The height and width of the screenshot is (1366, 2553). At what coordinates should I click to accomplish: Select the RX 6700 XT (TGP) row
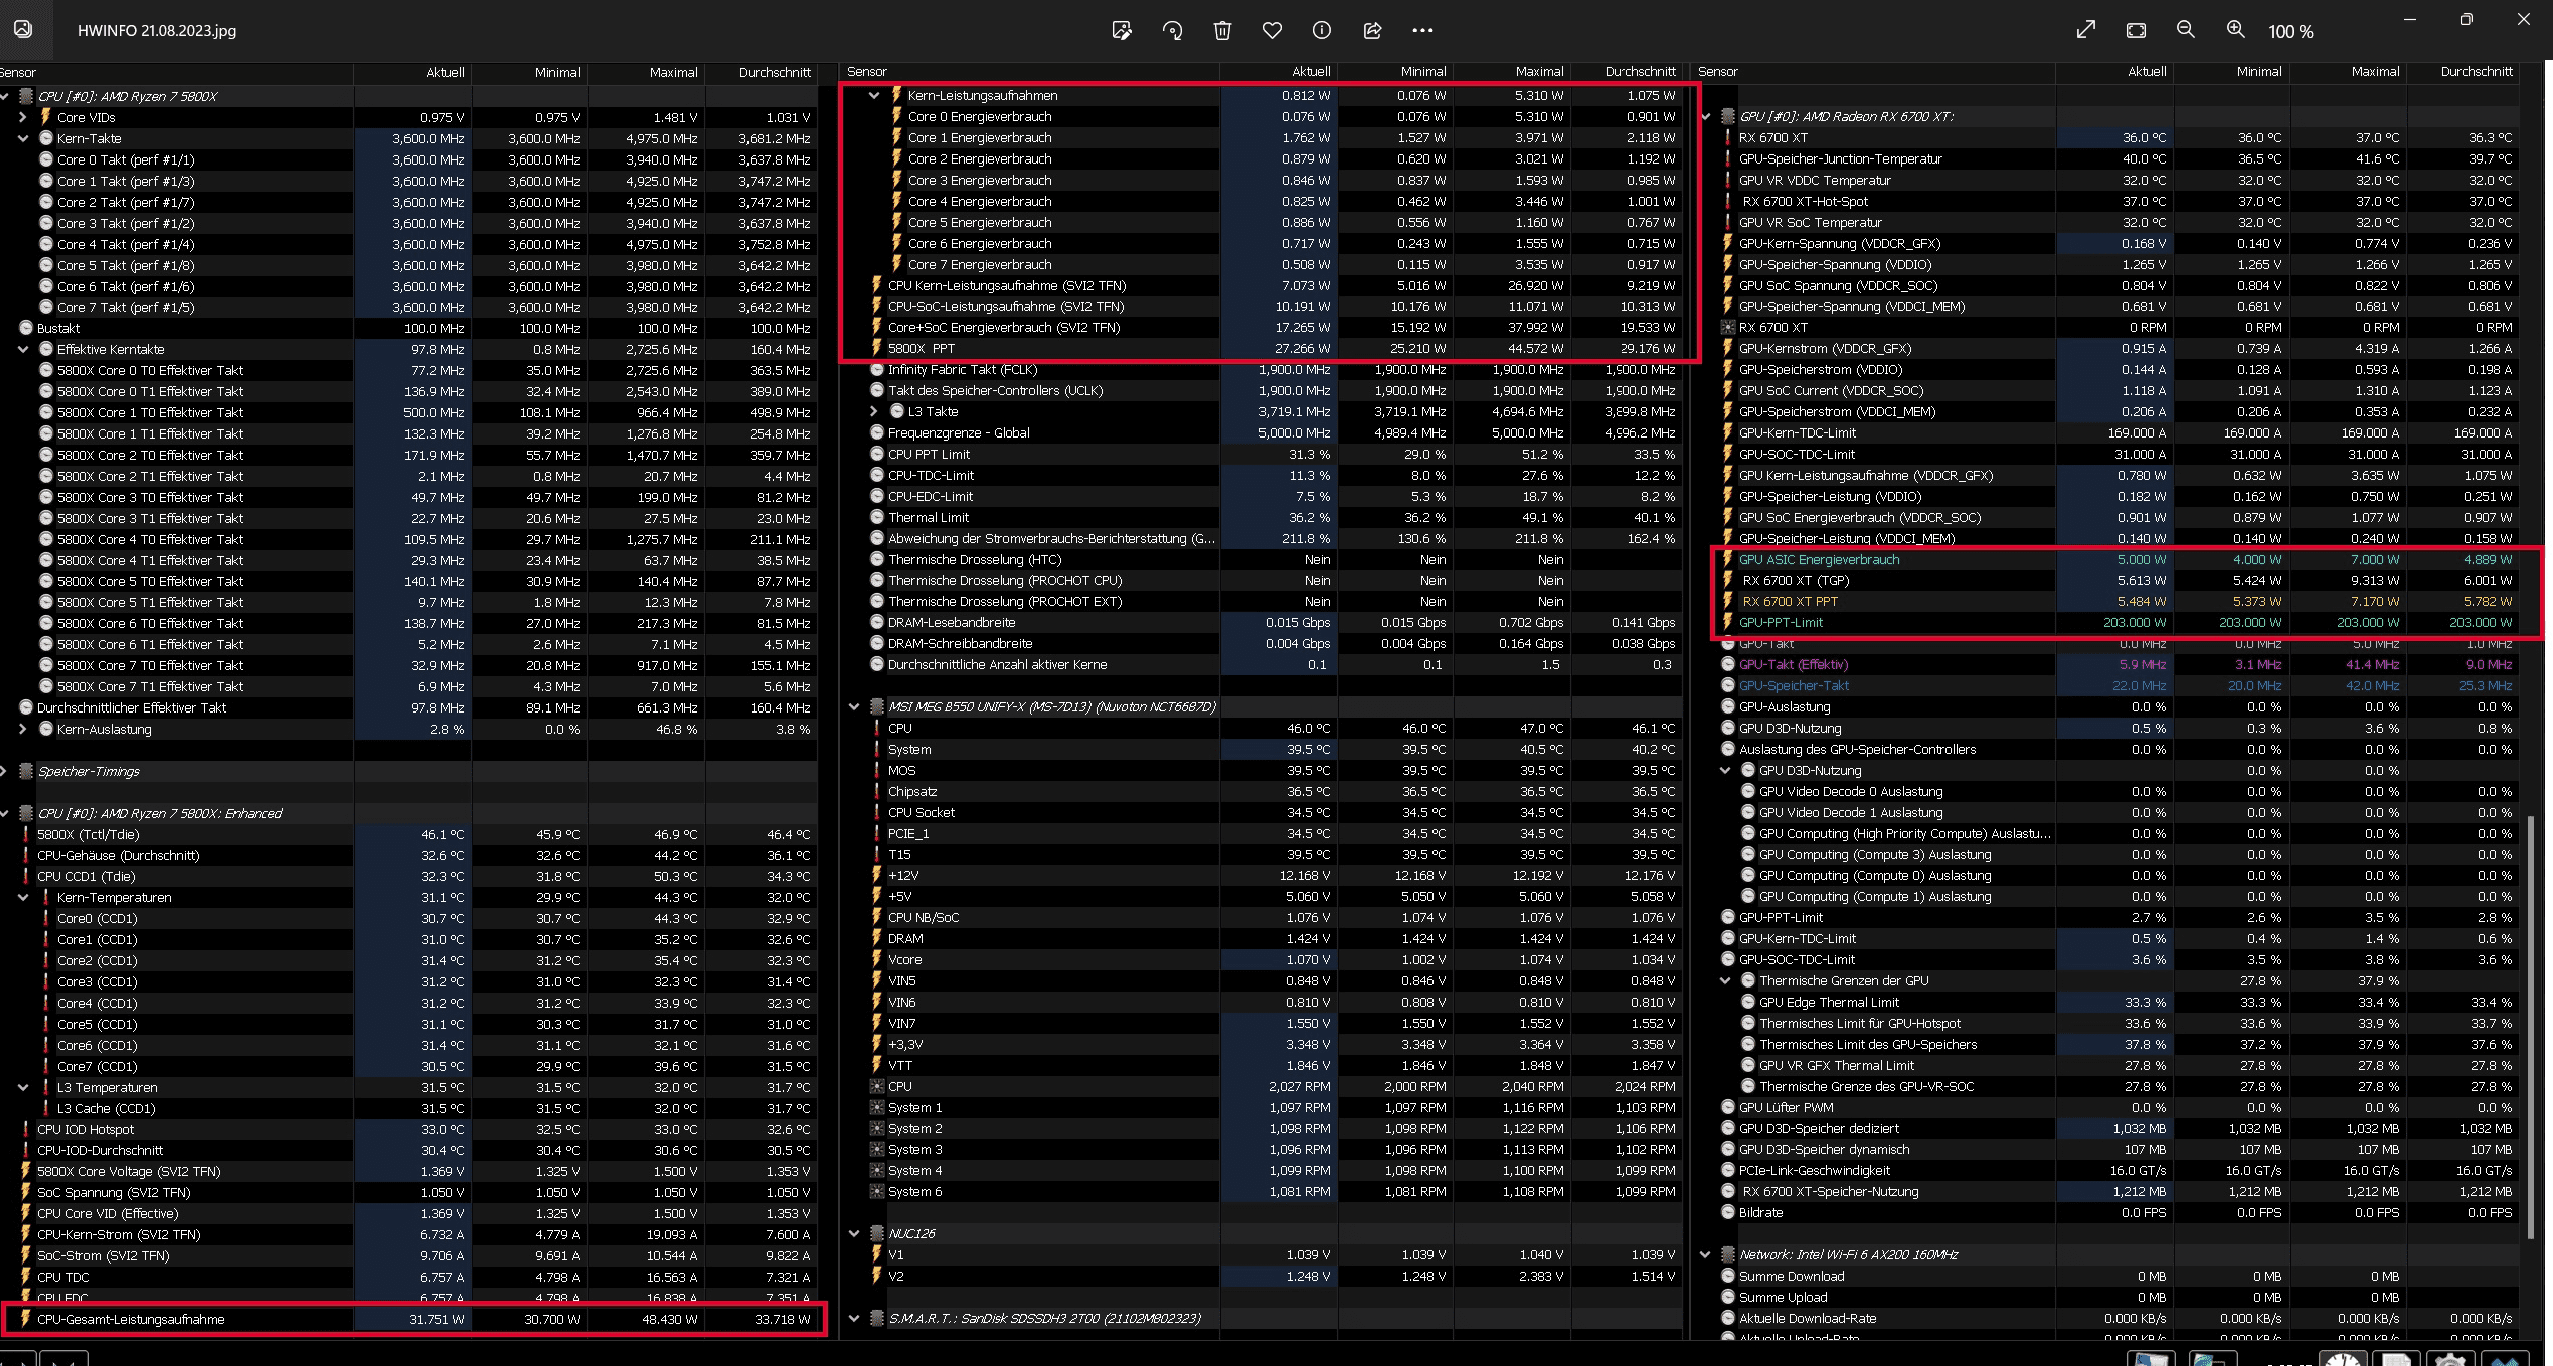click(x=2117, y=580)
